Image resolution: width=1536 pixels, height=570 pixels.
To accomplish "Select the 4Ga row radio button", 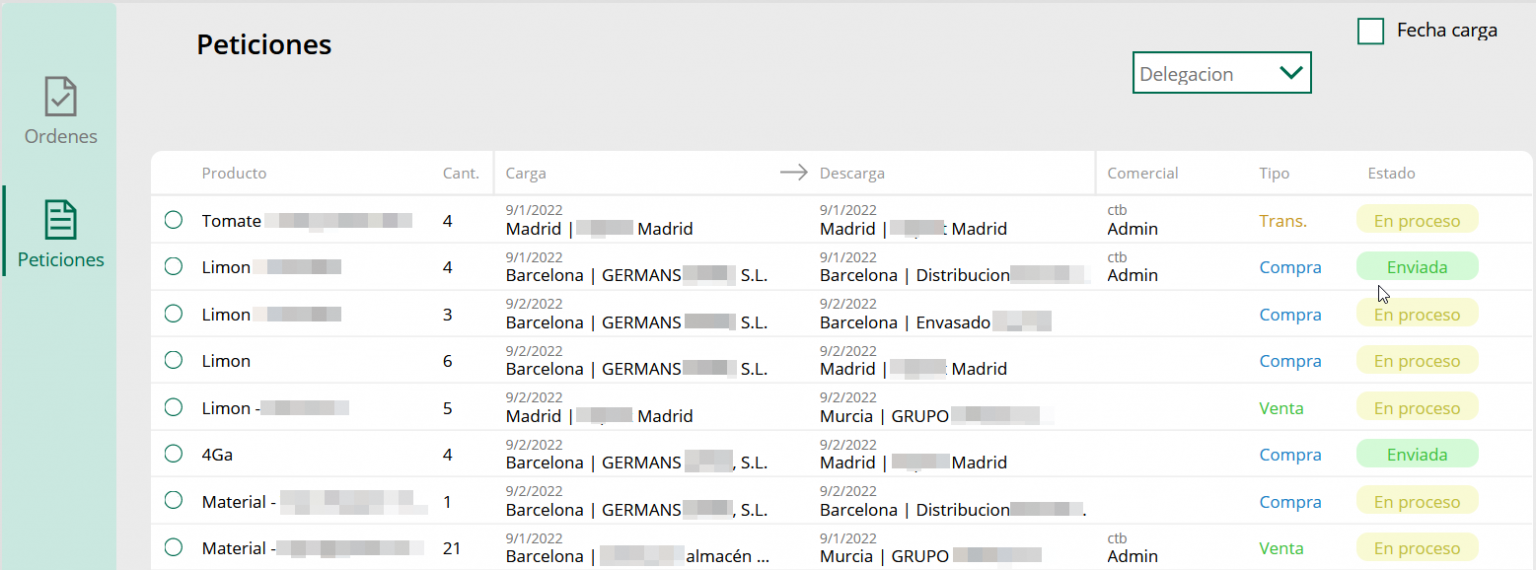I will (173, 454).
